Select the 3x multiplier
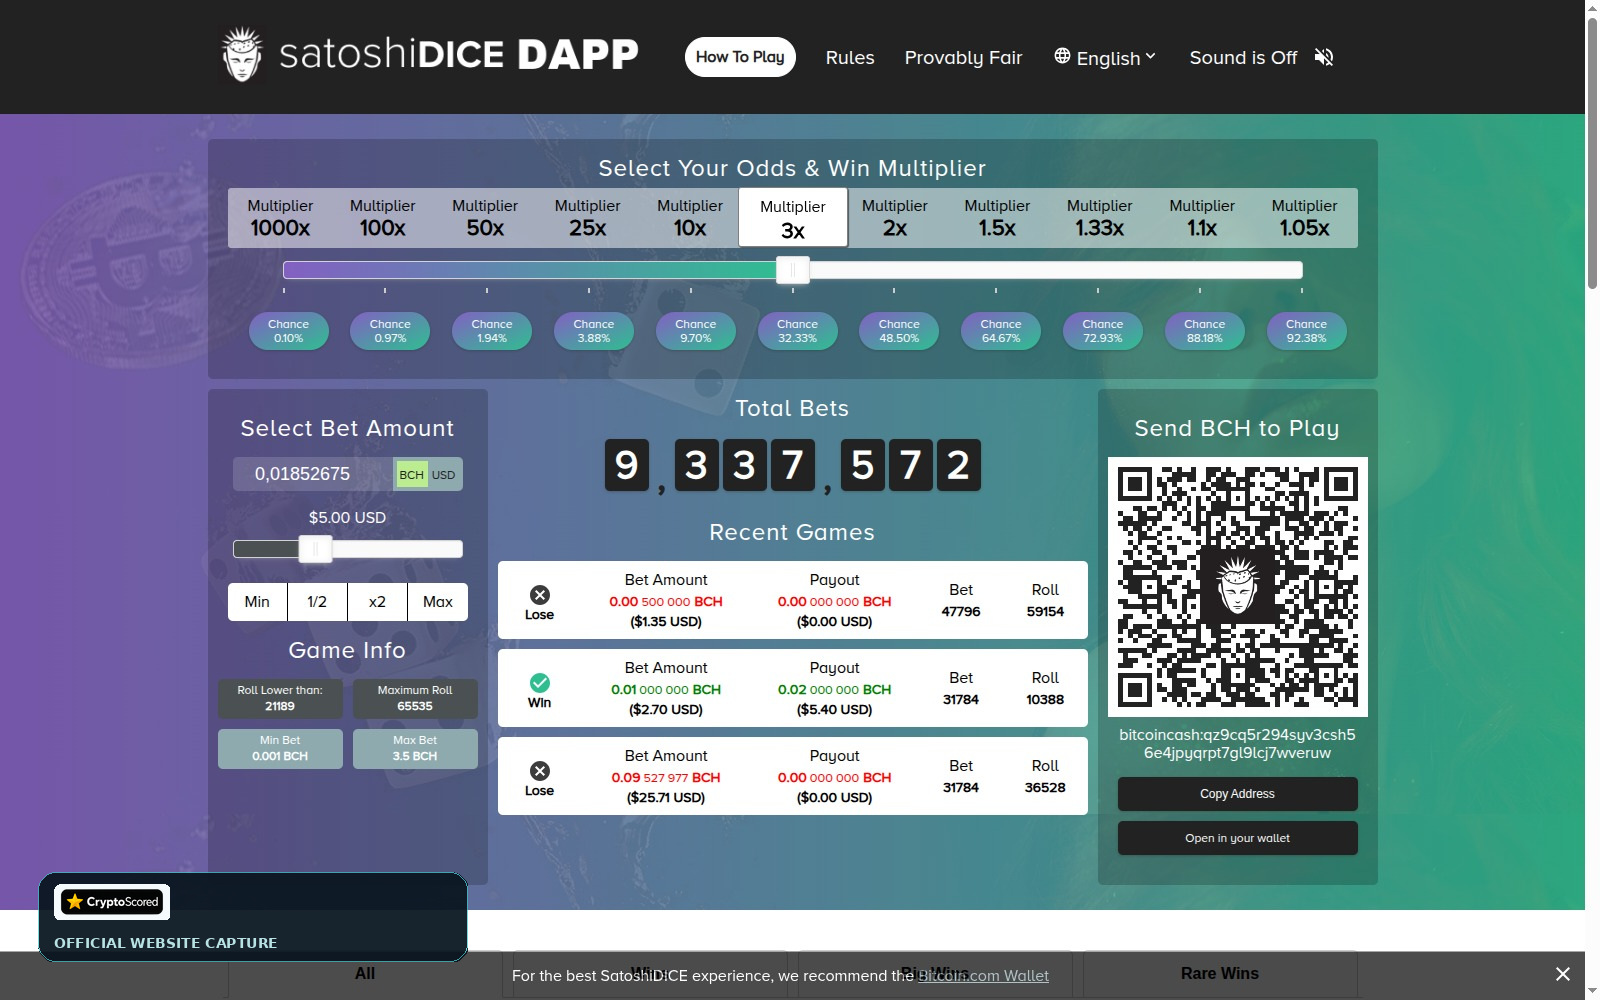Viewport: 1600px width, 1000px height. [793, 218]
